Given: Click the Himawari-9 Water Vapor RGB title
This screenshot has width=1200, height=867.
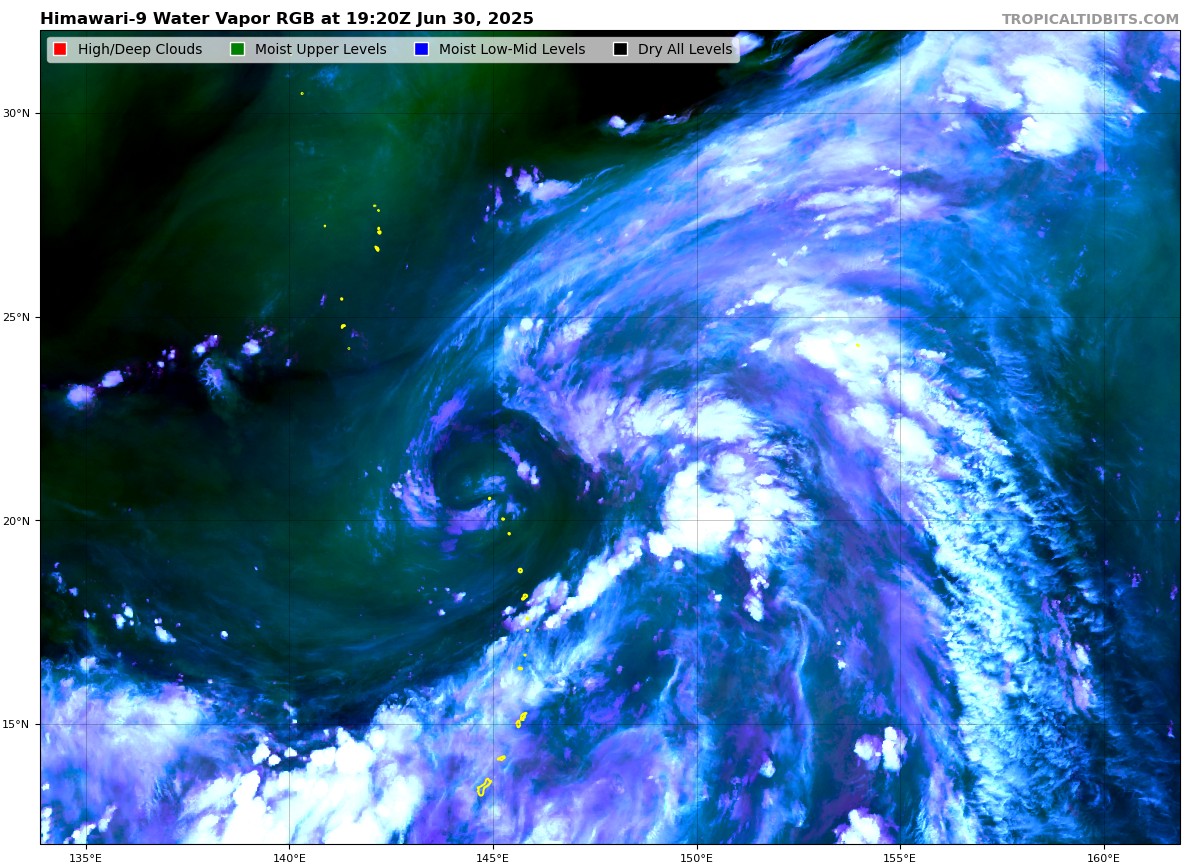Looking at the screenshot, I should 287,19.
